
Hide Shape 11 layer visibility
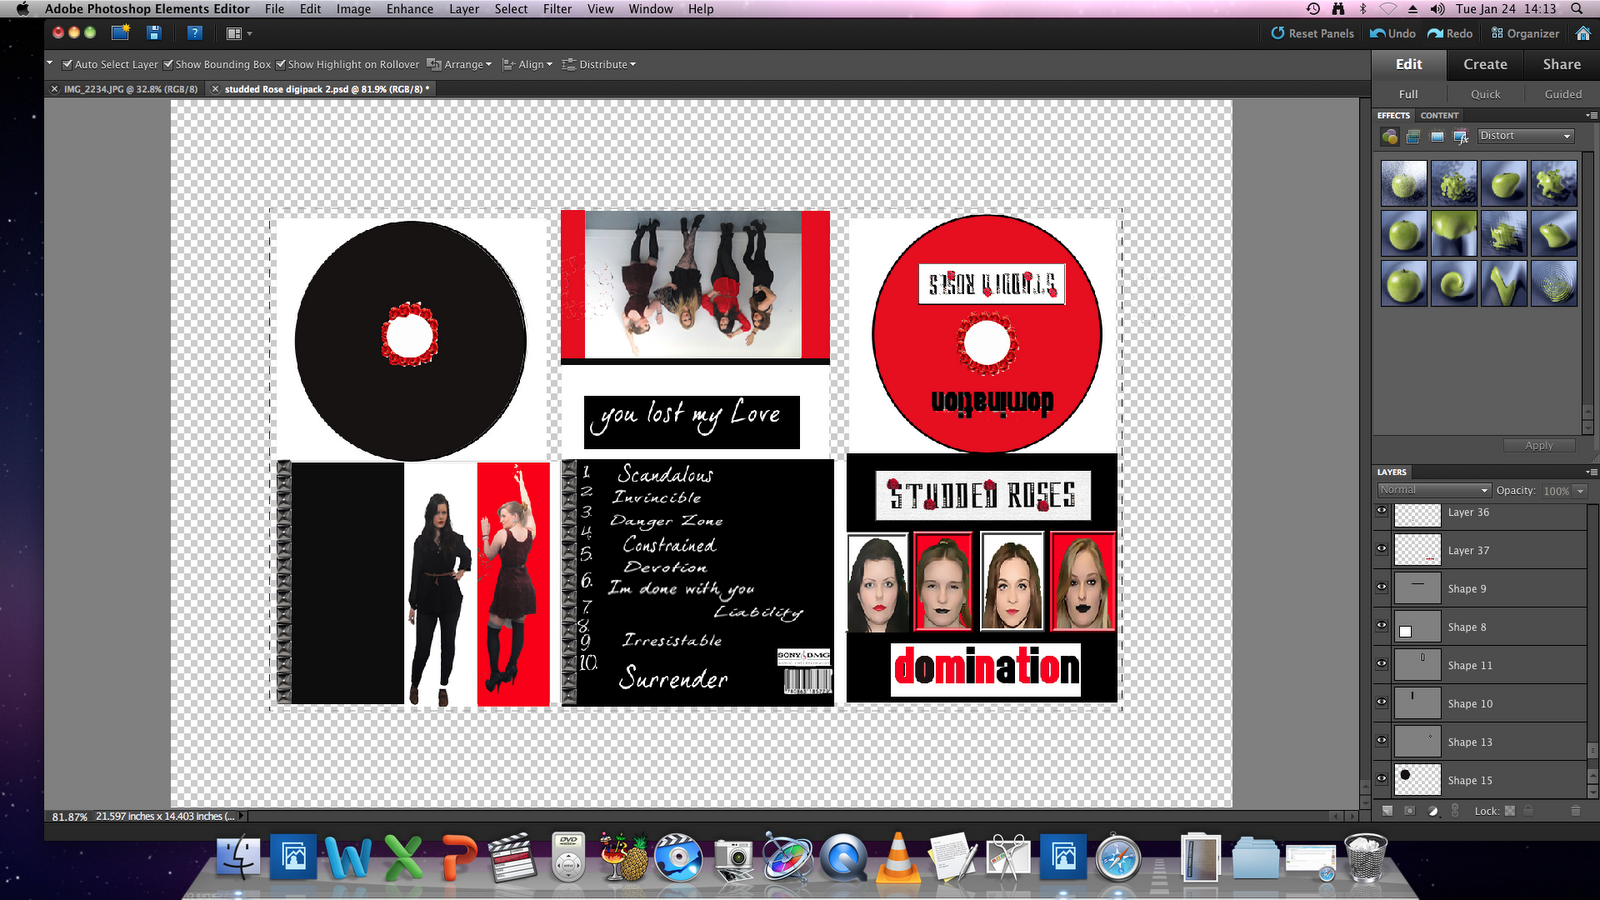[x=1382, y=663]
